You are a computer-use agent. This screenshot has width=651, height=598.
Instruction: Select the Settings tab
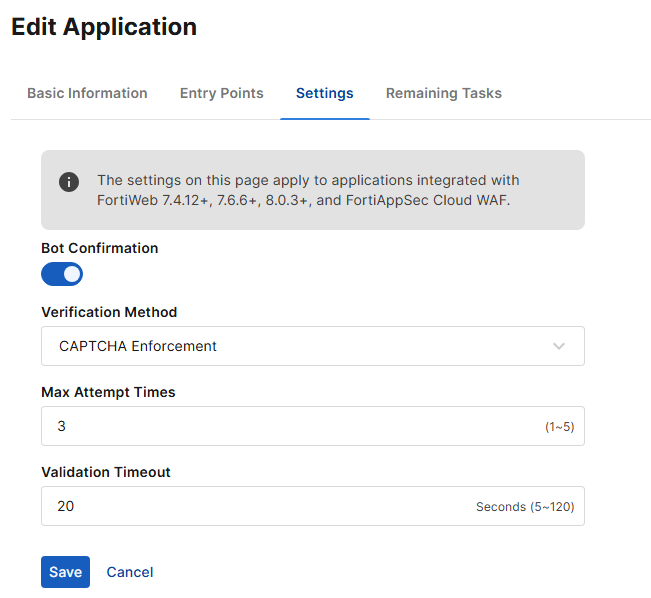click(x=324, y=93)
